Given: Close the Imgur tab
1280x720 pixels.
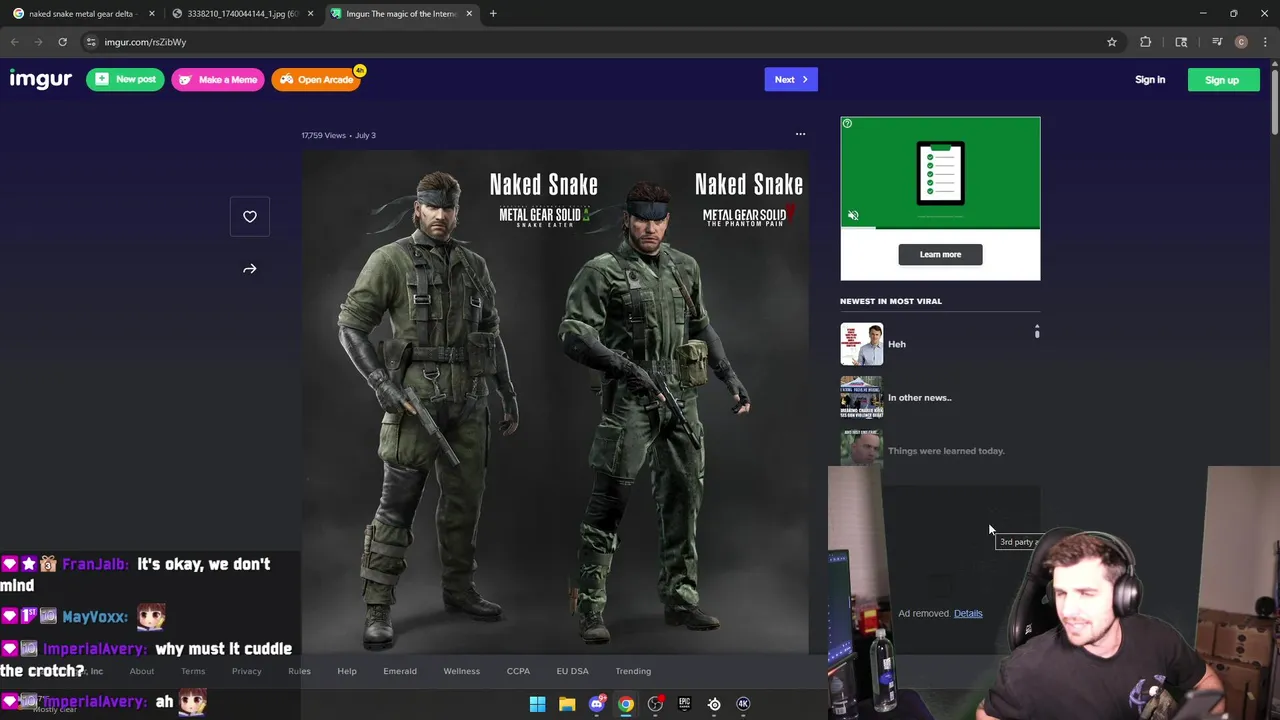Looking at the screenshot, I should 469,14.
